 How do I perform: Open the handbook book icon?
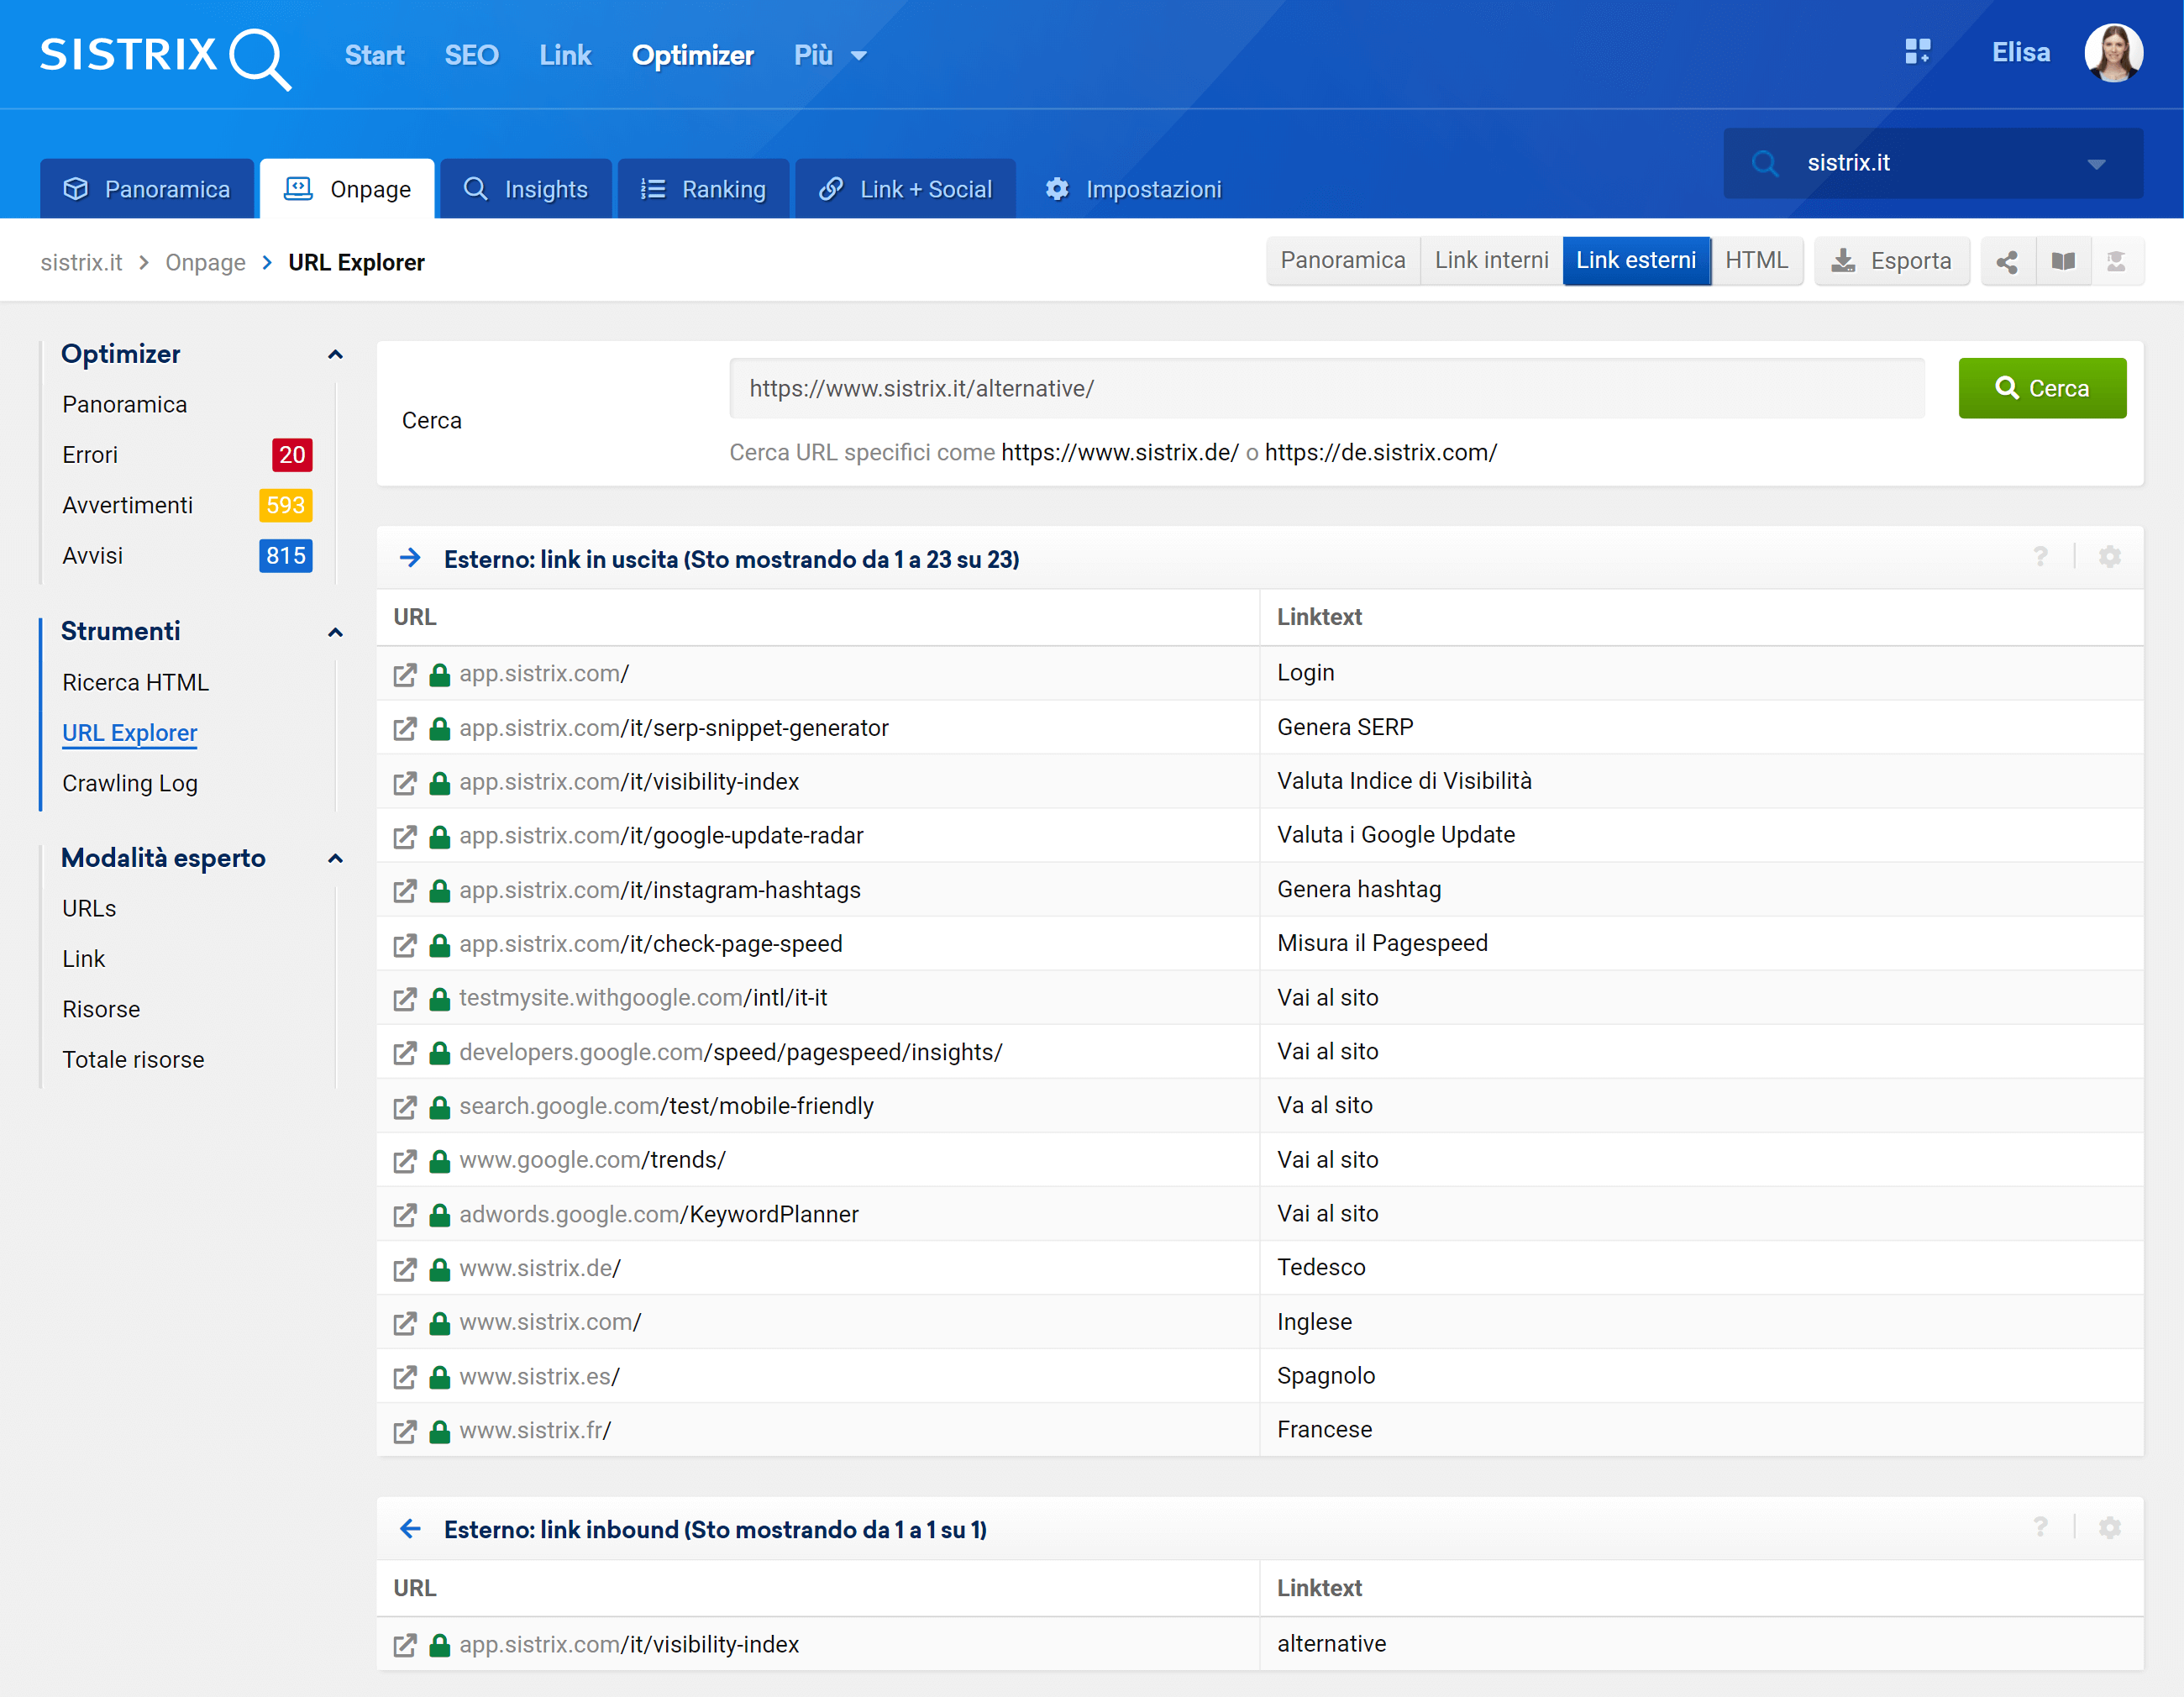[2062, 262]
